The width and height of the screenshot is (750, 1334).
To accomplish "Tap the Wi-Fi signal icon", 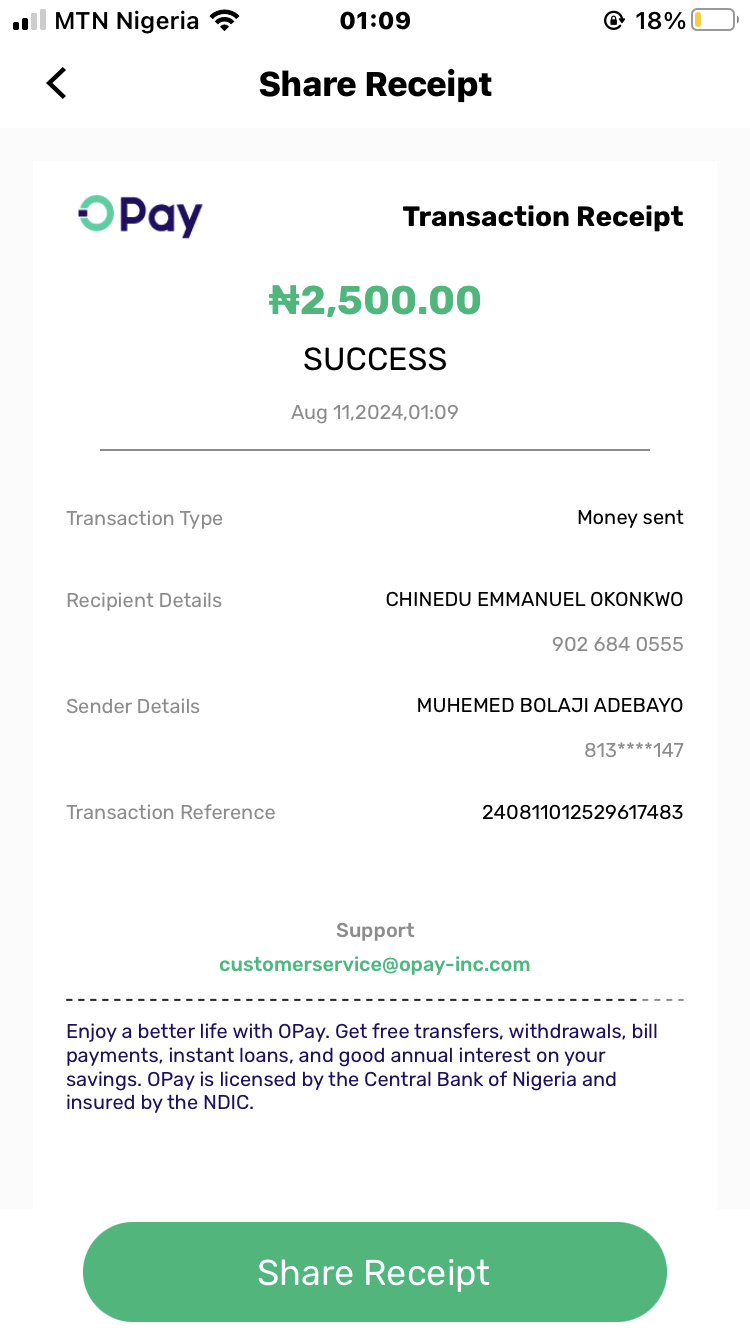I will 226,21.
